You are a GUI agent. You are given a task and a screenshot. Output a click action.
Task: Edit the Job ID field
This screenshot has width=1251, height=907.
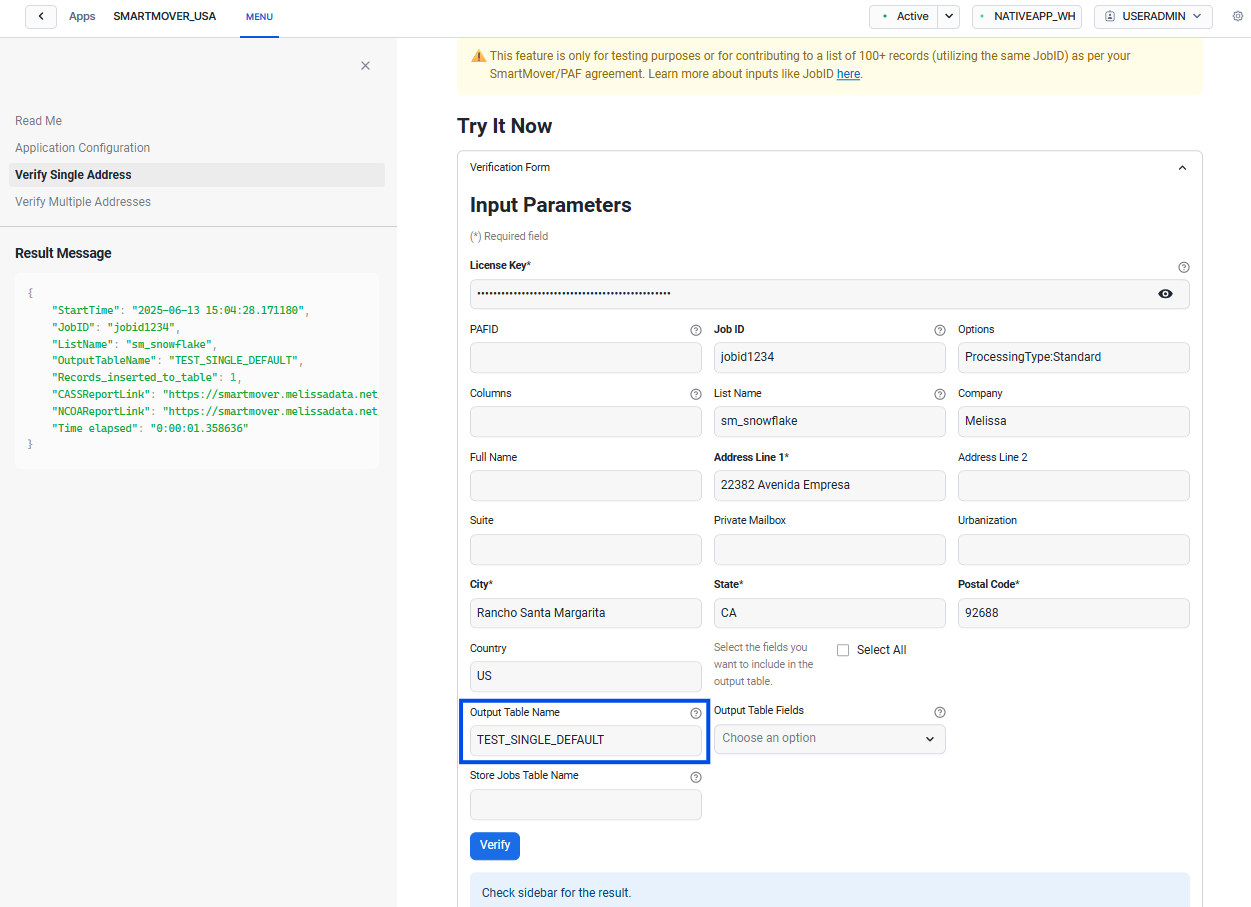coord(830,358)
